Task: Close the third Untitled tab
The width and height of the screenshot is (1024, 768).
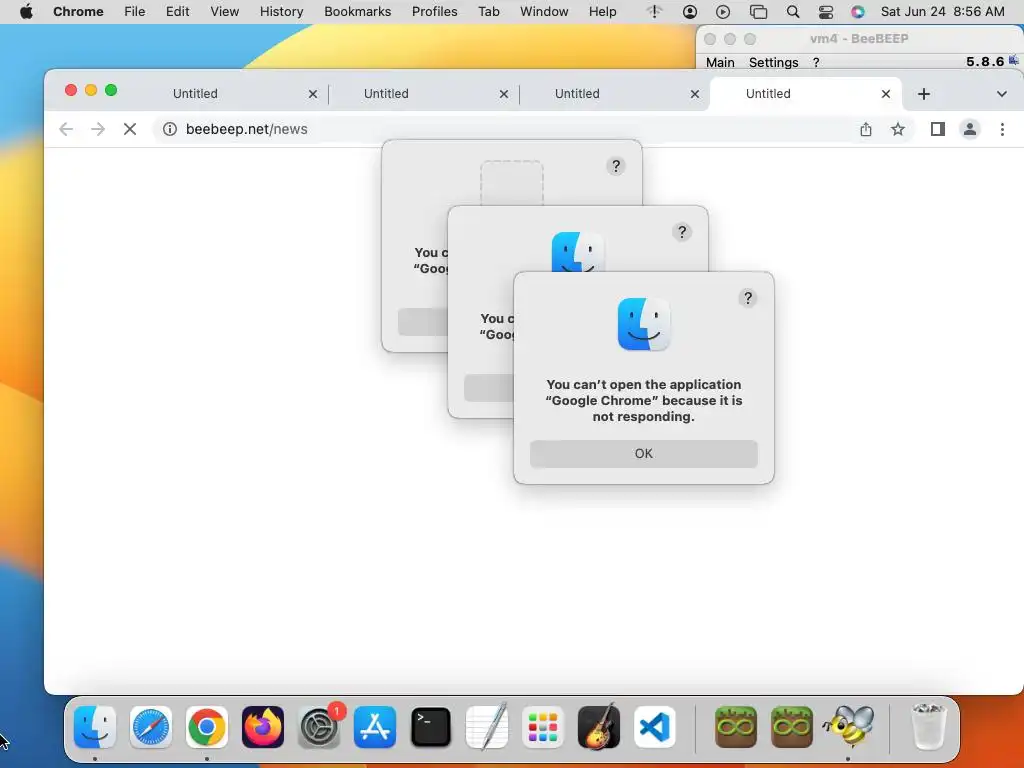Action: (695, 94)
